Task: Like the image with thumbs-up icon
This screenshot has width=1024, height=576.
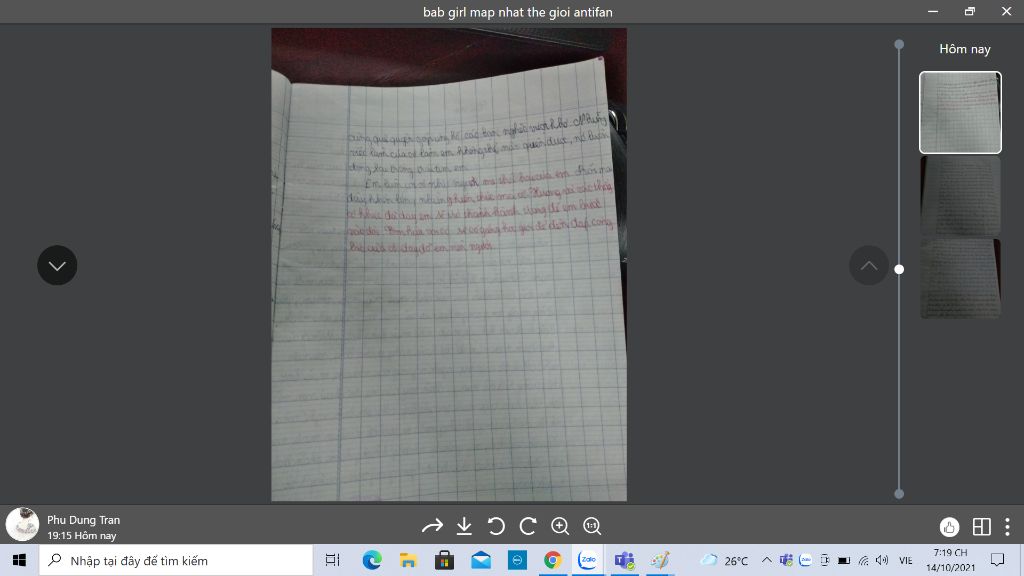Action: pyautogui.click(x=949, y=526)
